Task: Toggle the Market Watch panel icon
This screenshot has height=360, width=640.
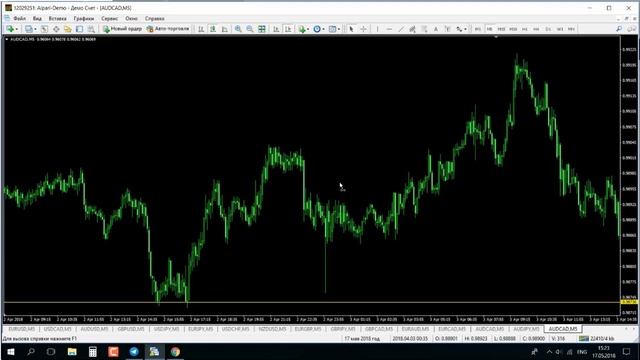Action: click(44, 29)
